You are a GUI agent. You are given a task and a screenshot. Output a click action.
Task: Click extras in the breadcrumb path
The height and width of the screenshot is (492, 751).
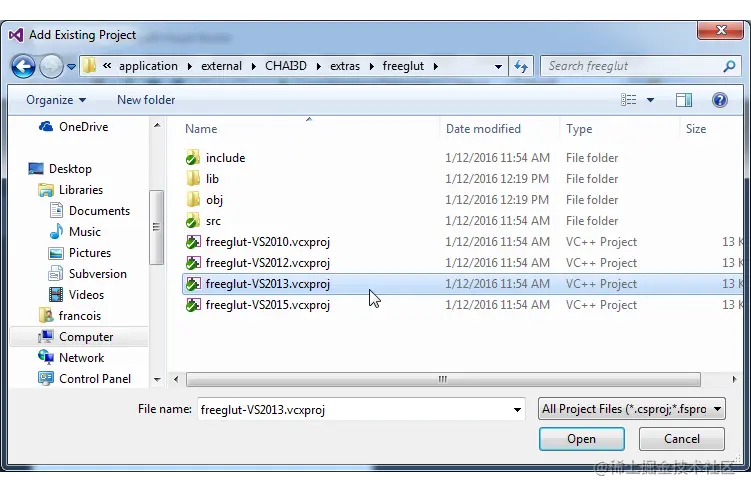(x=345, y=66)
